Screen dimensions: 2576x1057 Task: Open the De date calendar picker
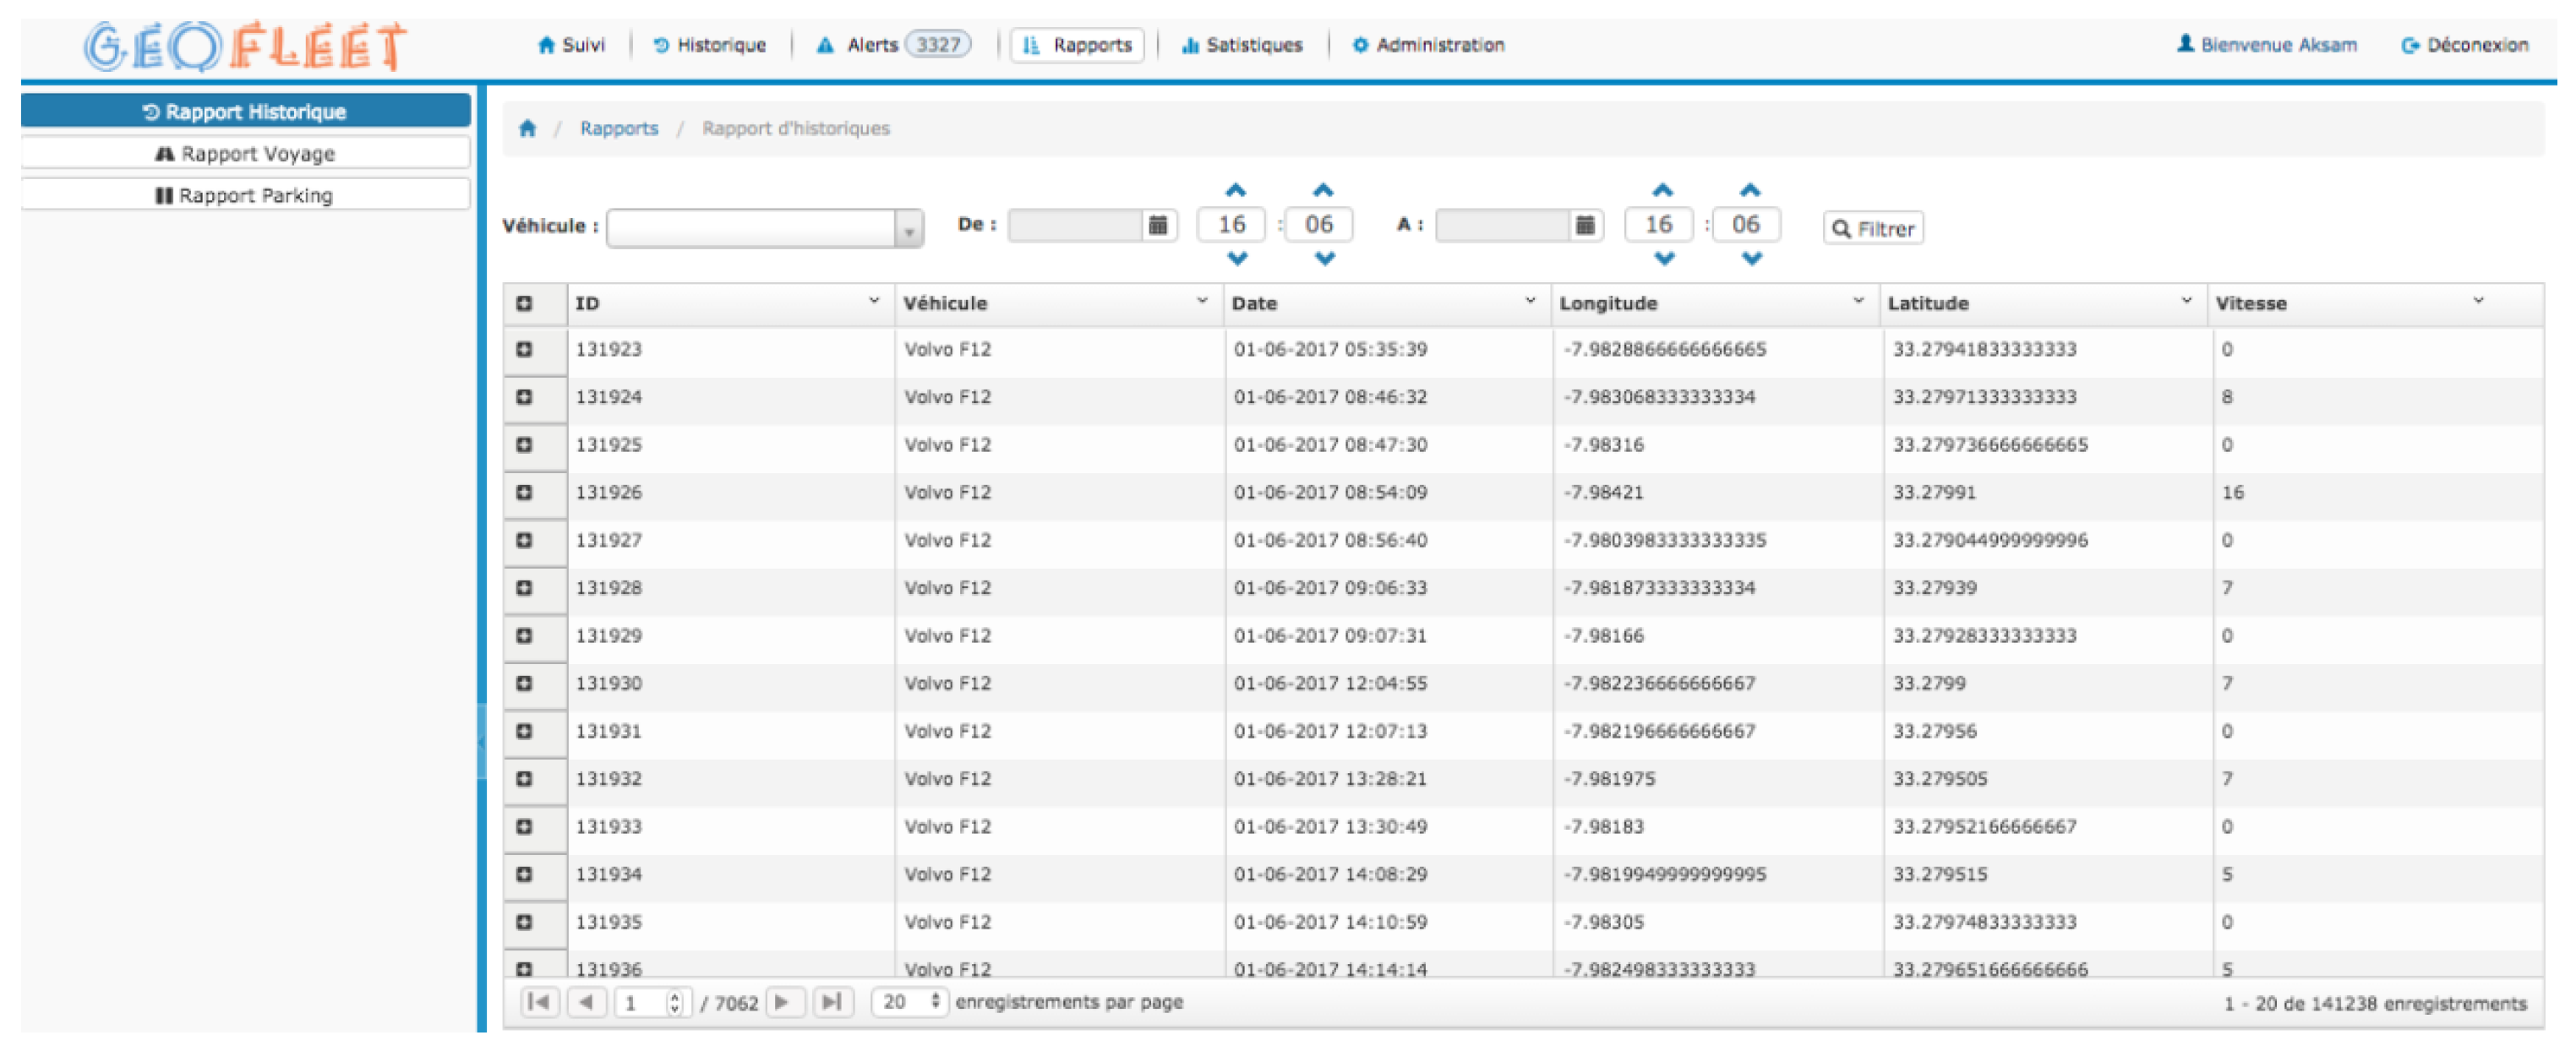(x=1157, y=225)
